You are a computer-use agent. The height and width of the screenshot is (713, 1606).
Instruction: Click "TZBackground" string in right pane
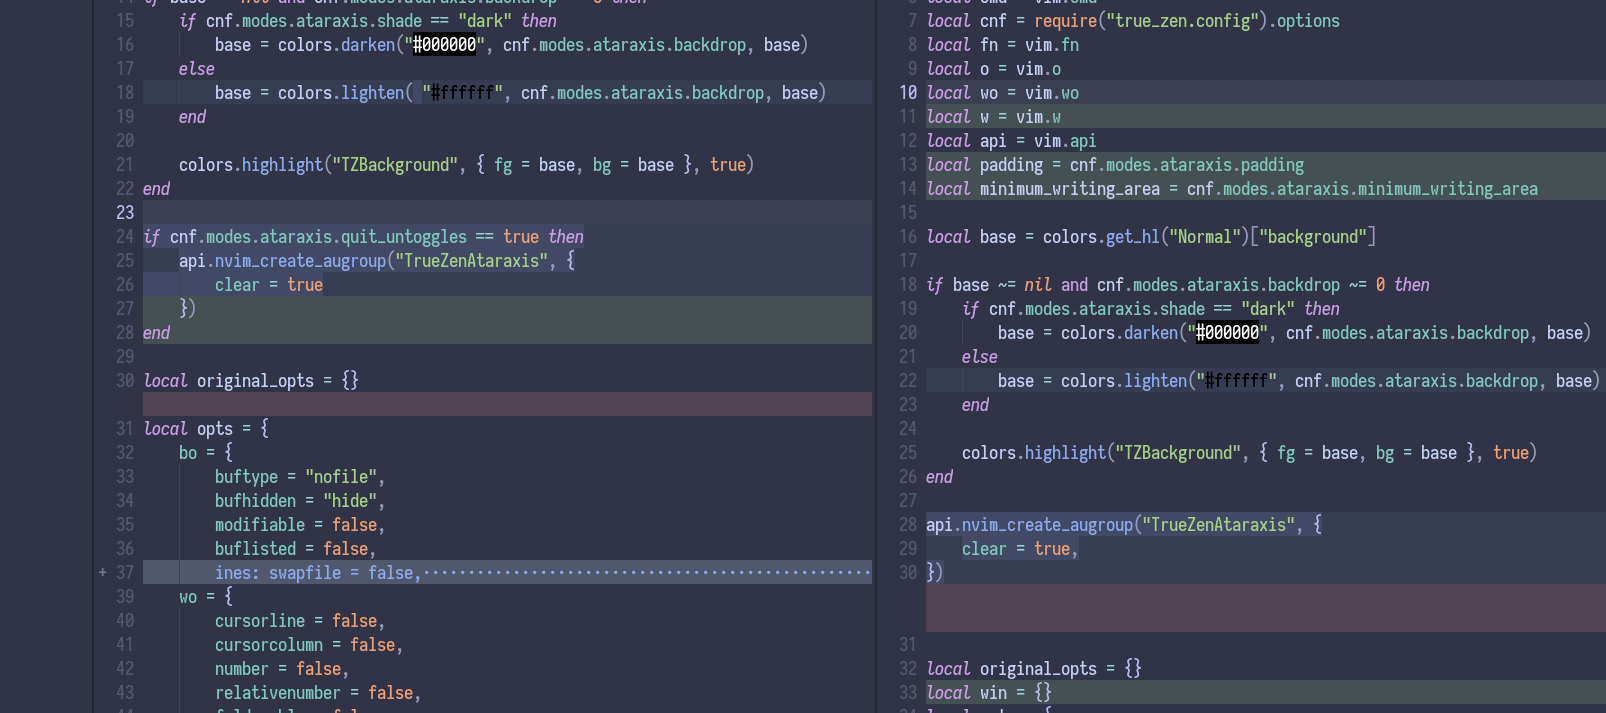click(x=1178, y=453)
